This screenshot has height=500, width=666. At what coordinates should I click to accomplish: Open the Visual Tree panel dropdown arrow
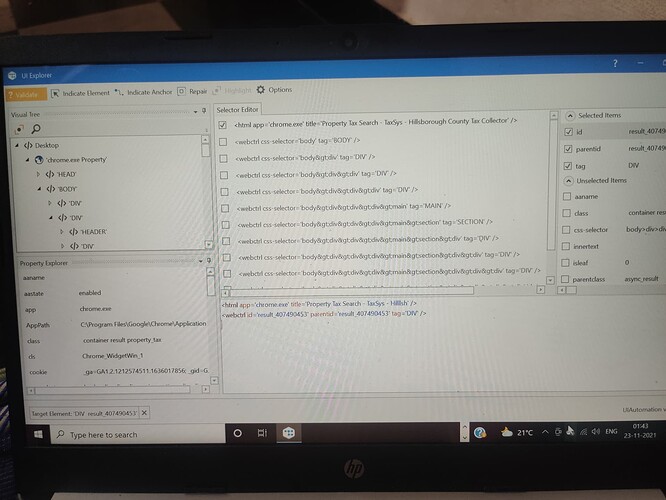click(x=195, y=111)
